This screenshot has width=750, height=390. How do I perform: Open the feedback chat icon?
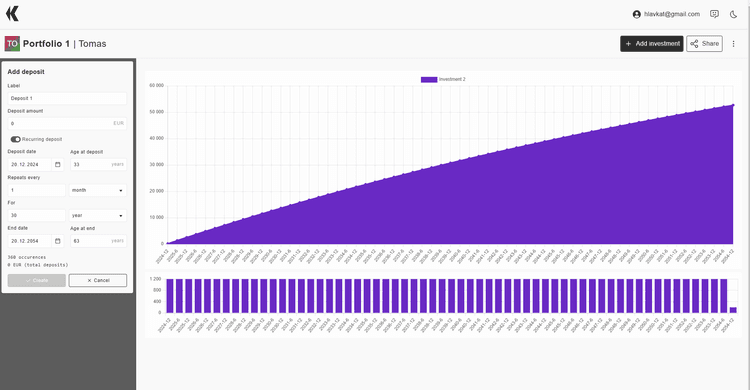point(714,14)
